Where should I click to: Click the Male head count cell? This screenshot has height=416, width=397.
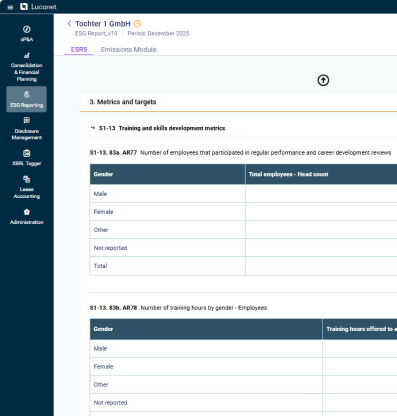coord(321,194)
